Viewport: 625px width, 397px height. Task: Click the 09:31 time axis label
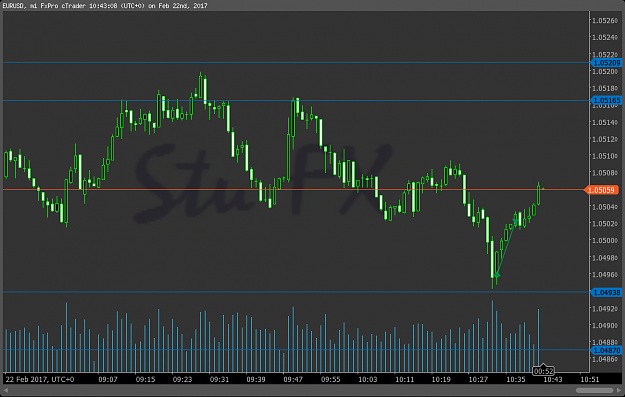[x=219, y=379]
